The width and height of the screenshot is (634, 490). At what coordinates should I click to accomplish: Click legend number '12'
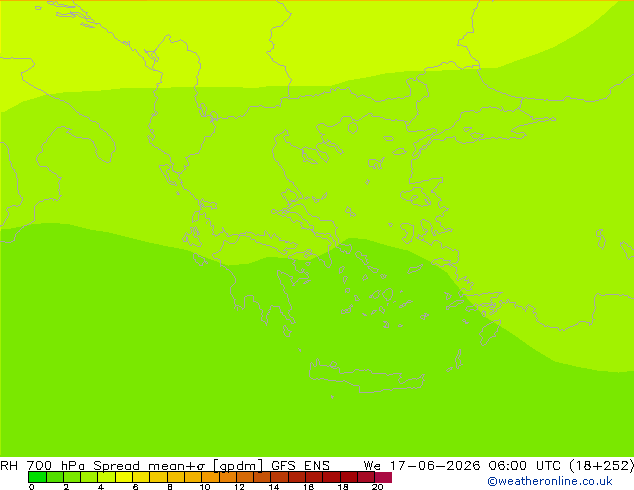tap(239, 487)
